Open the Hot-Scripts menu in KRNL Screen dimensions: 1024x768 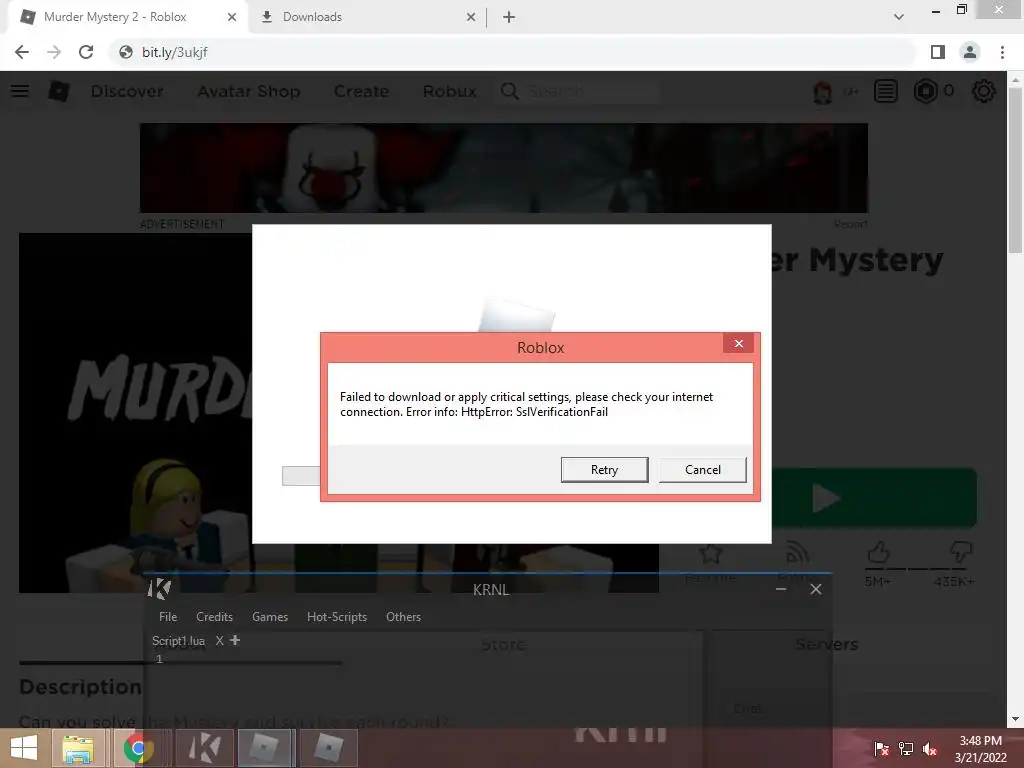[x=337, y=616]
